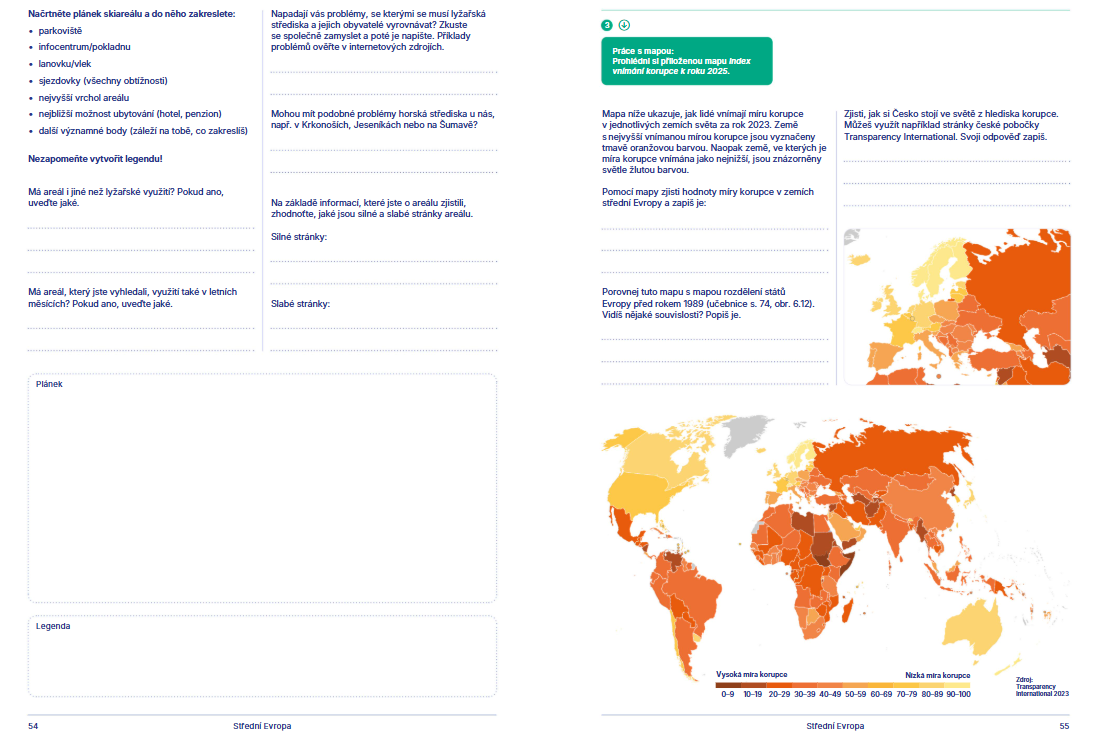Click the 'Vysoká míra korupce' legend label

[x=751, y=674]
